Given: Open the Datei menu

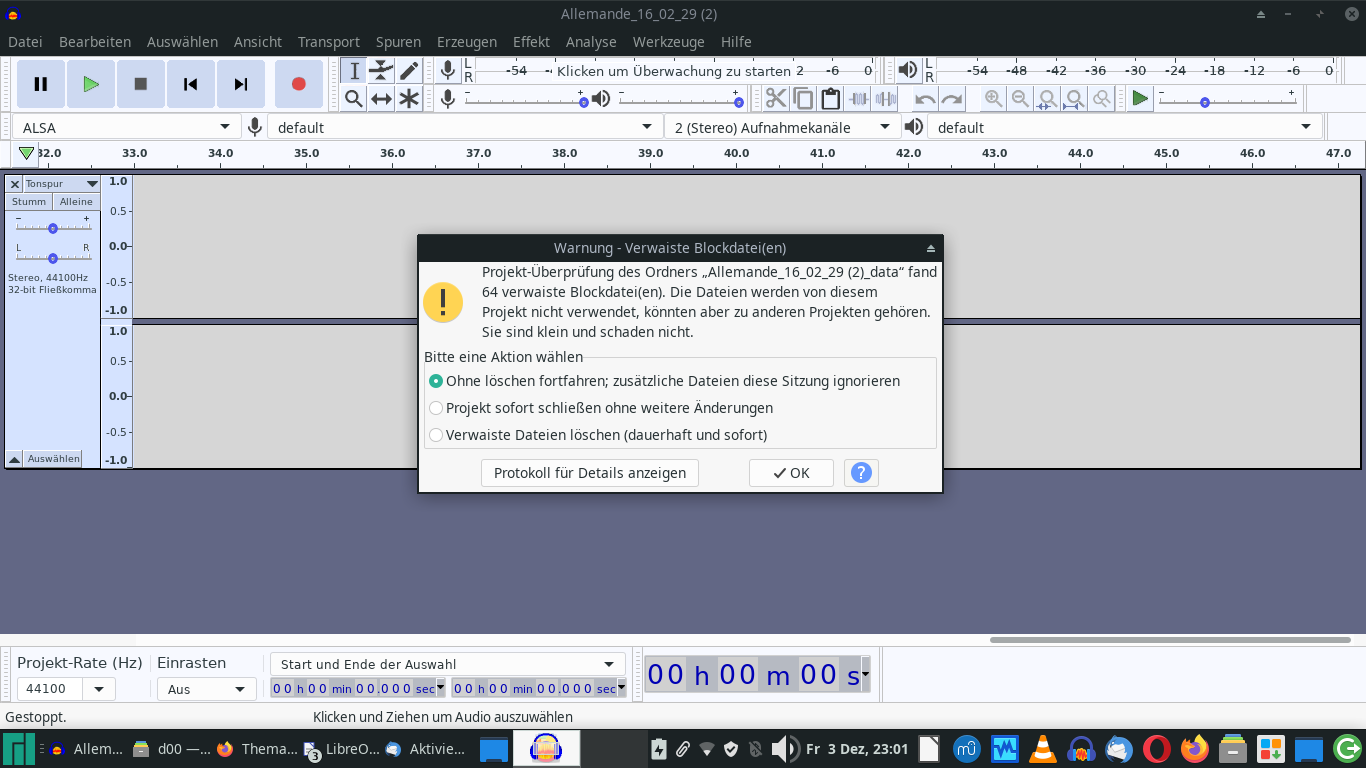Looking at the screenshot, I should click(x=25, y=42).
